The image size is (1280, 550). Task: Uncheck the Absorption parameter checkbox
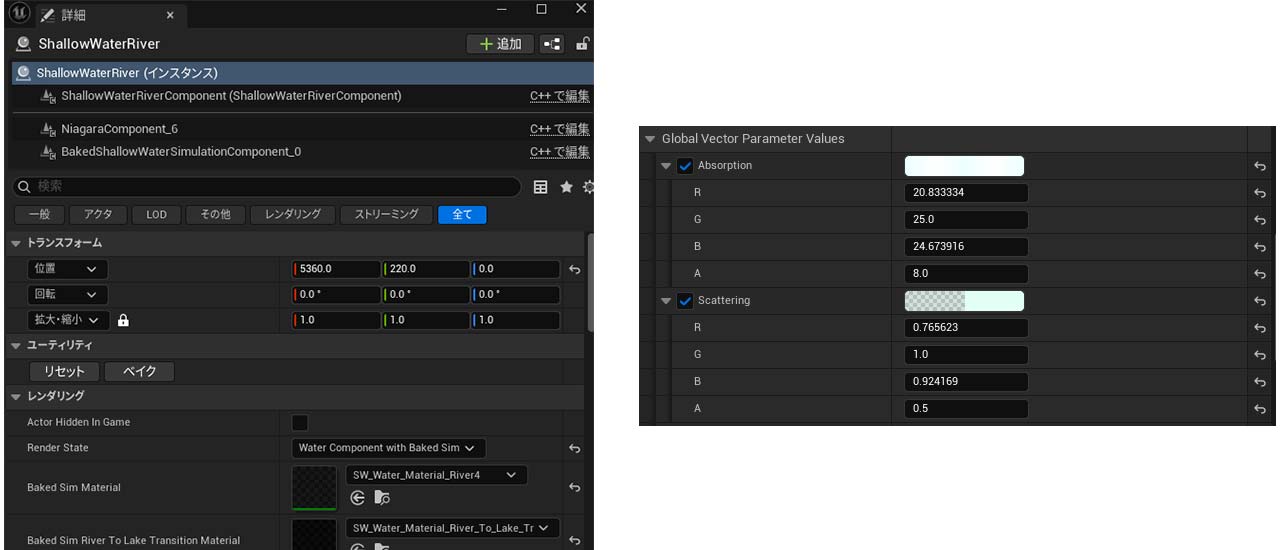685,166
